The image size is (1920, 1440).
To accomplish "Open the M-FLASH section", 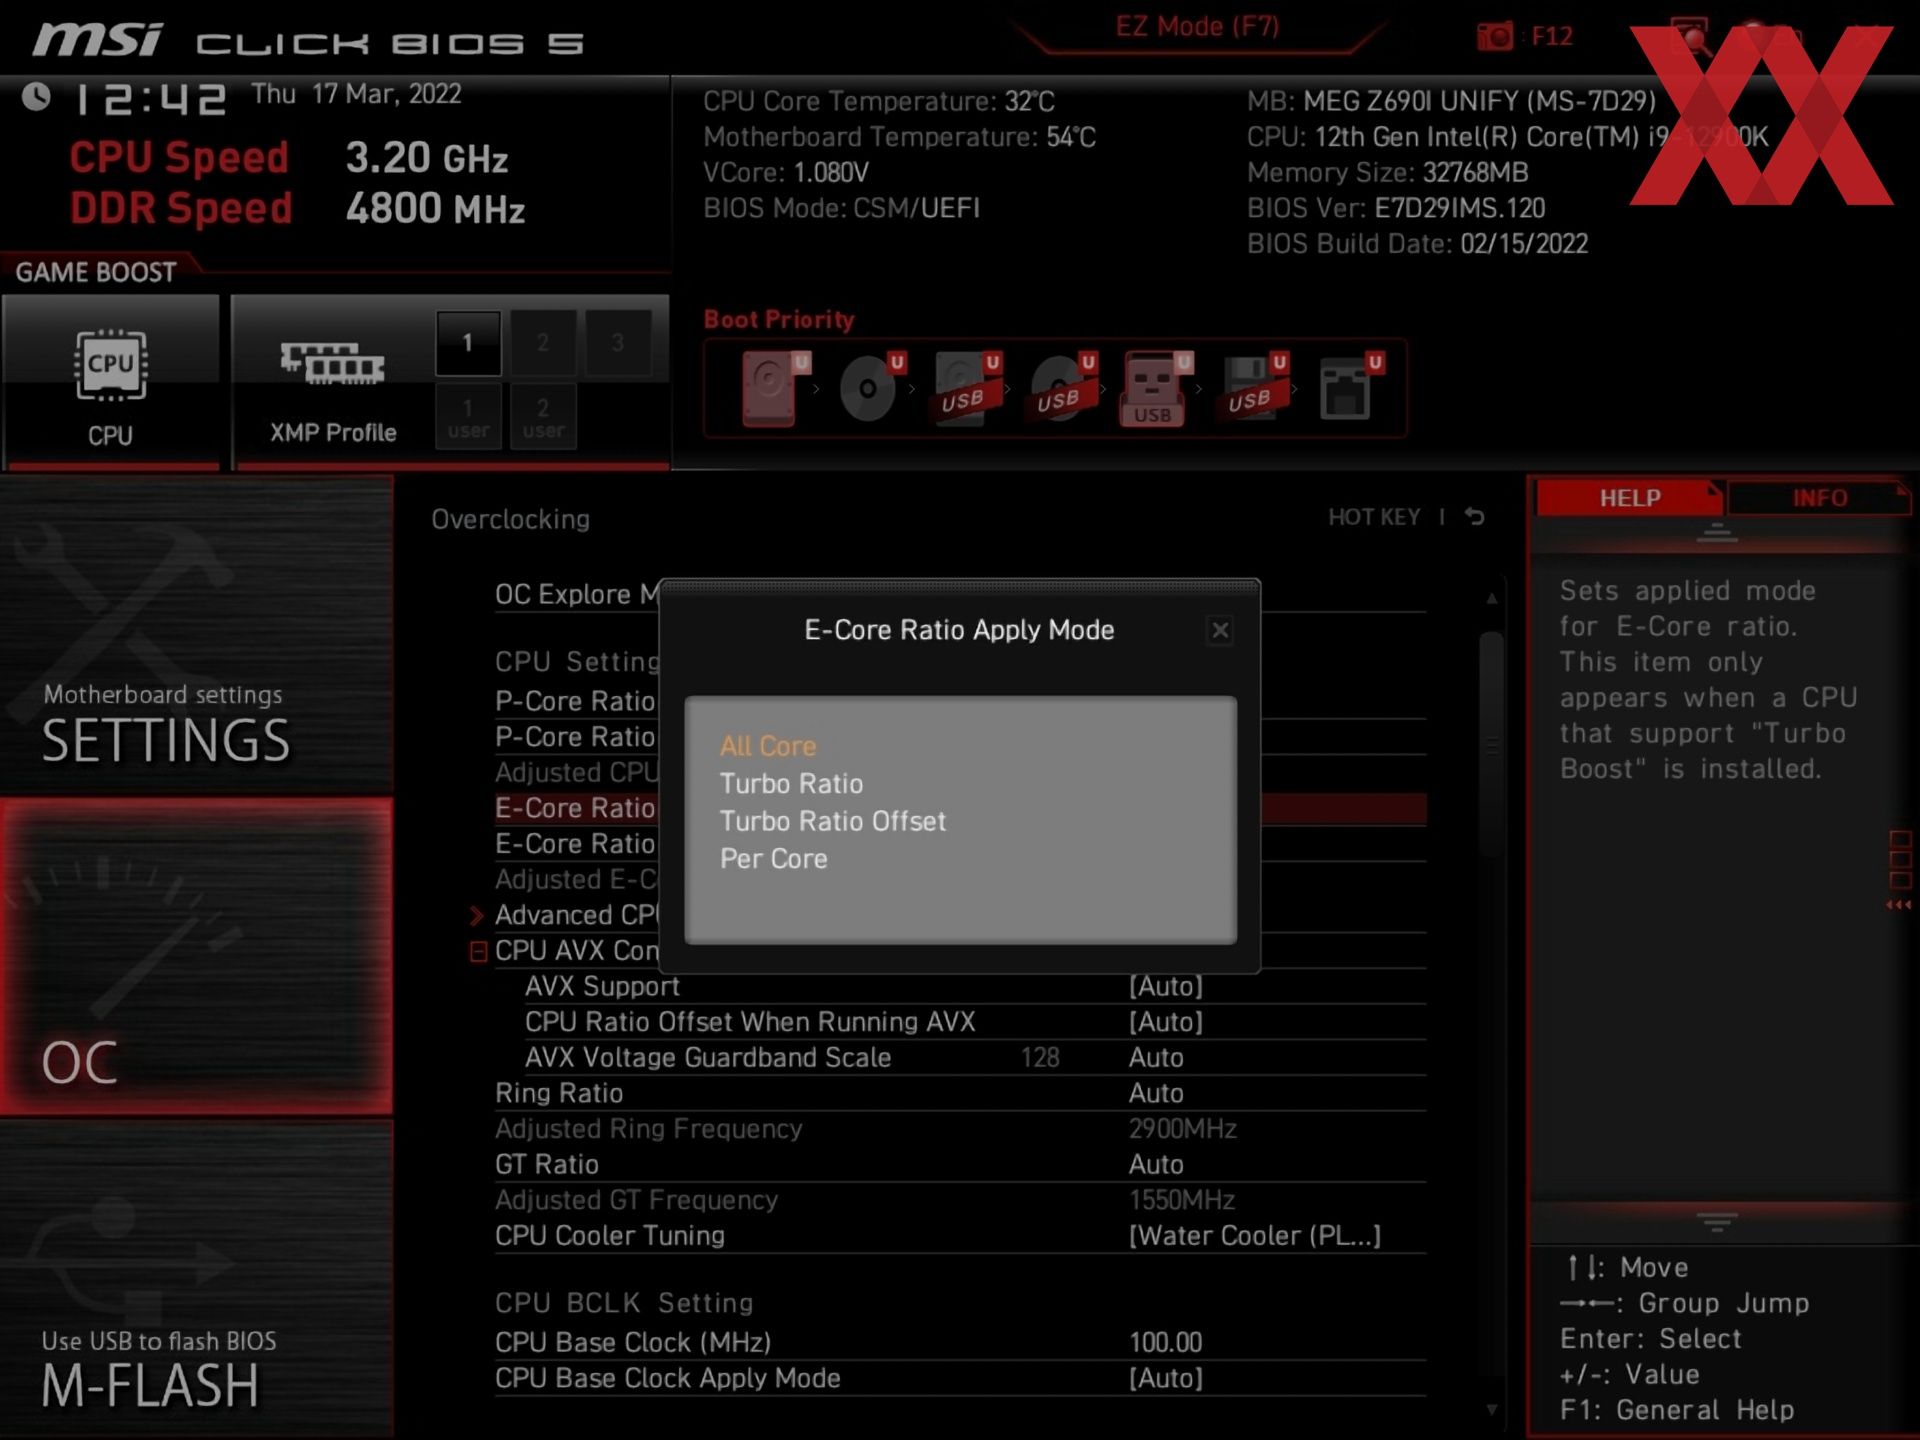I will pyautogui.click(x=196, y=1280).
